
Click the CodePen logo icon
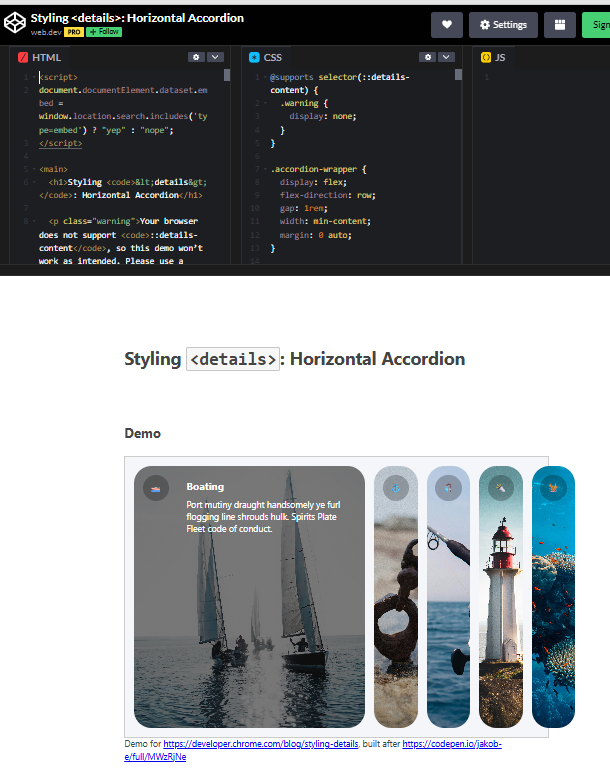(15, 24)
